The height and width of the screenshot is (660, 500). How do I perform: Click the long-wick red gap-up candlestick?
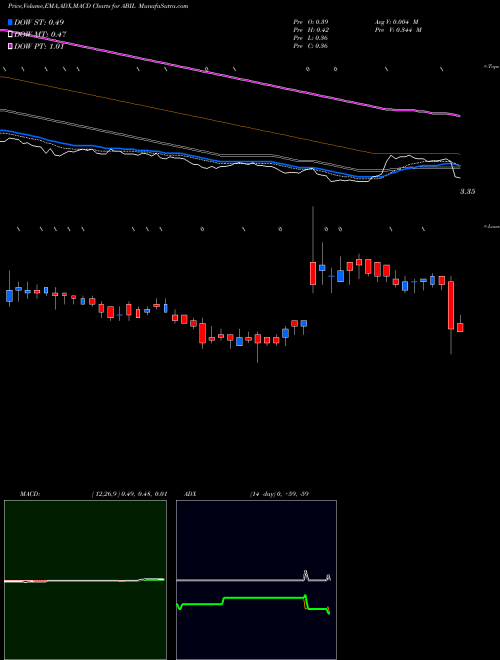tap(313, 273)
